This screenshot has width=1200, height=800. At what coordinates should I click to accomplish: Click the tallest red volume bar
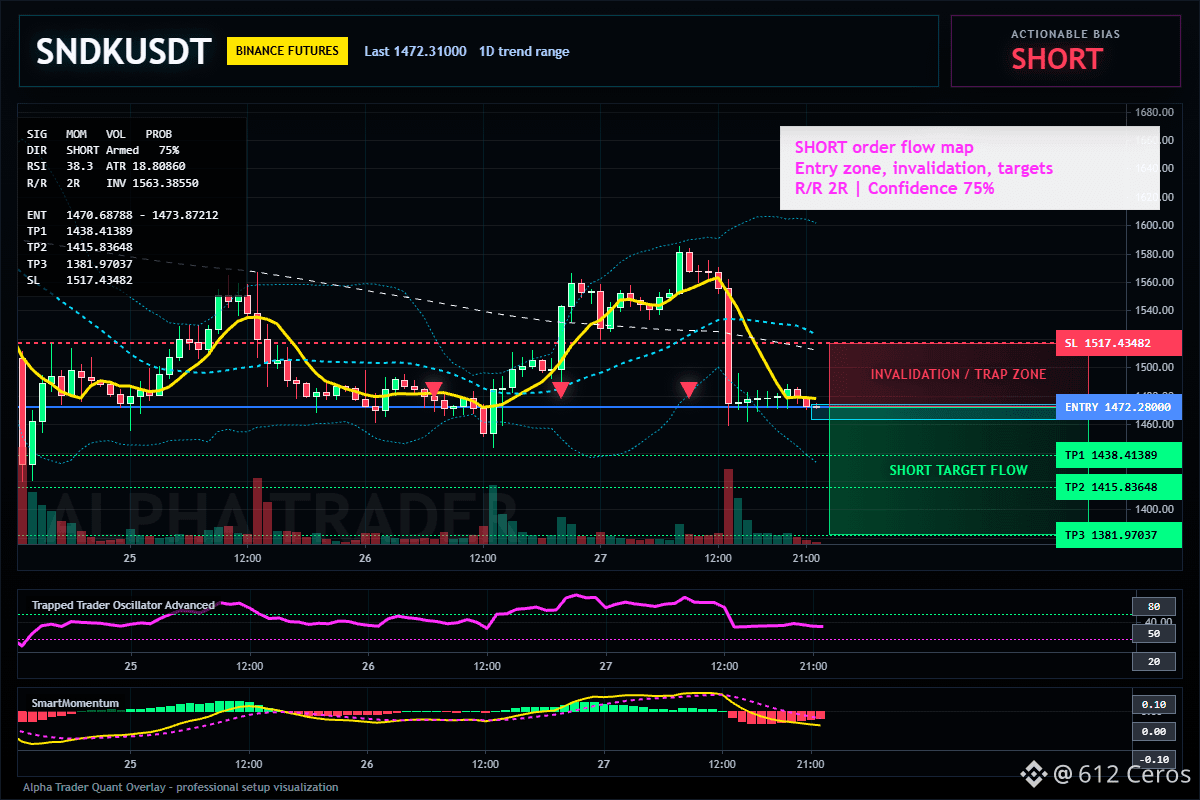point(728,506)
